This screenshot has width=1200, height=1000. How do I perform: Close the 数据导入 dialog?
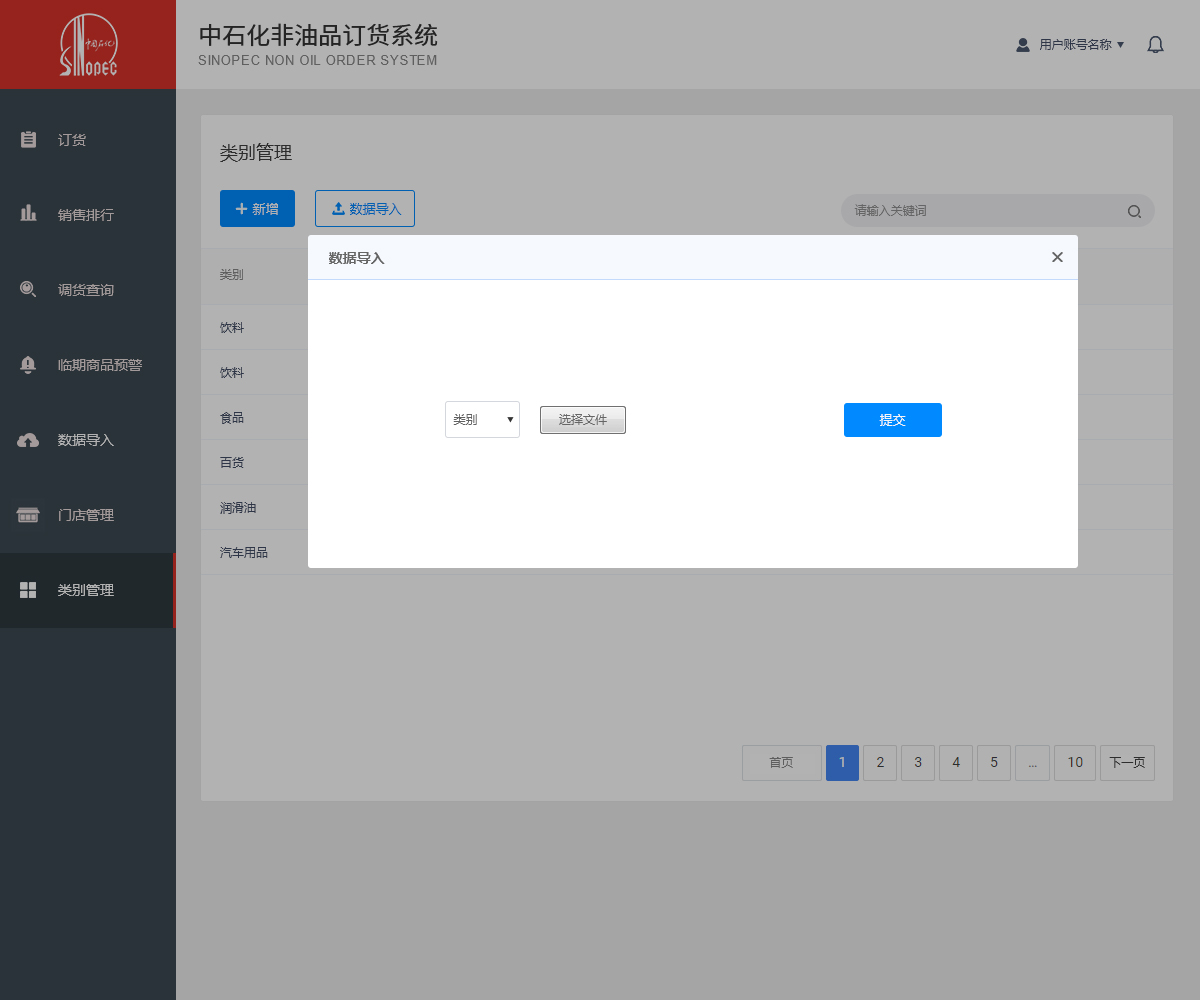[1057, 257]
